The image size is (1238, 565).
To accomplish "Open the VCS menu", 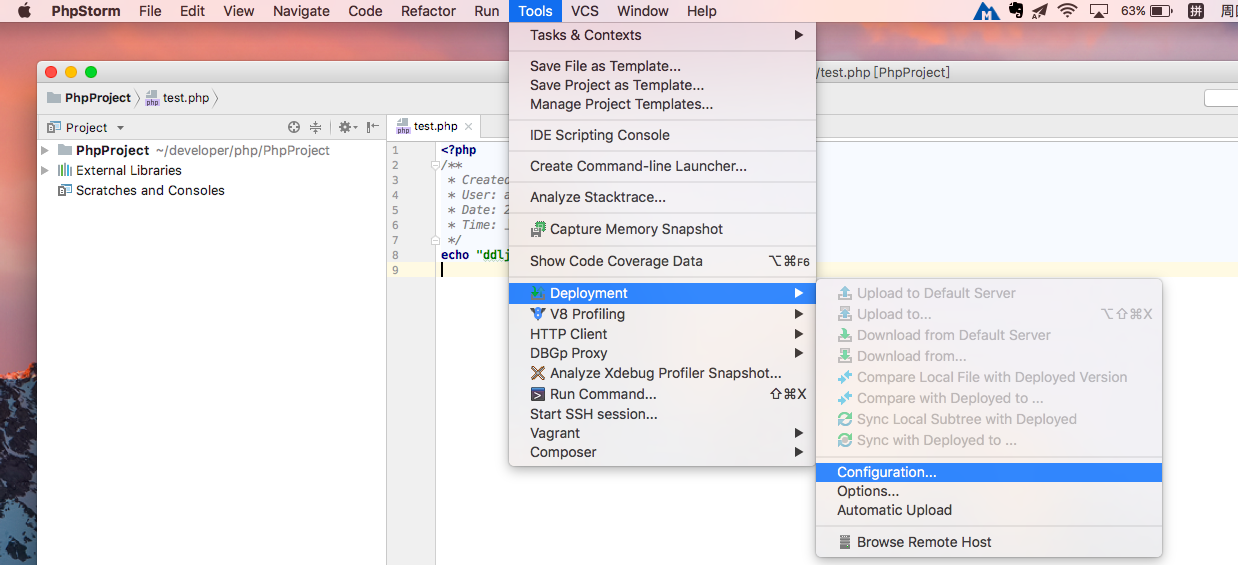I will pos(585,11).
